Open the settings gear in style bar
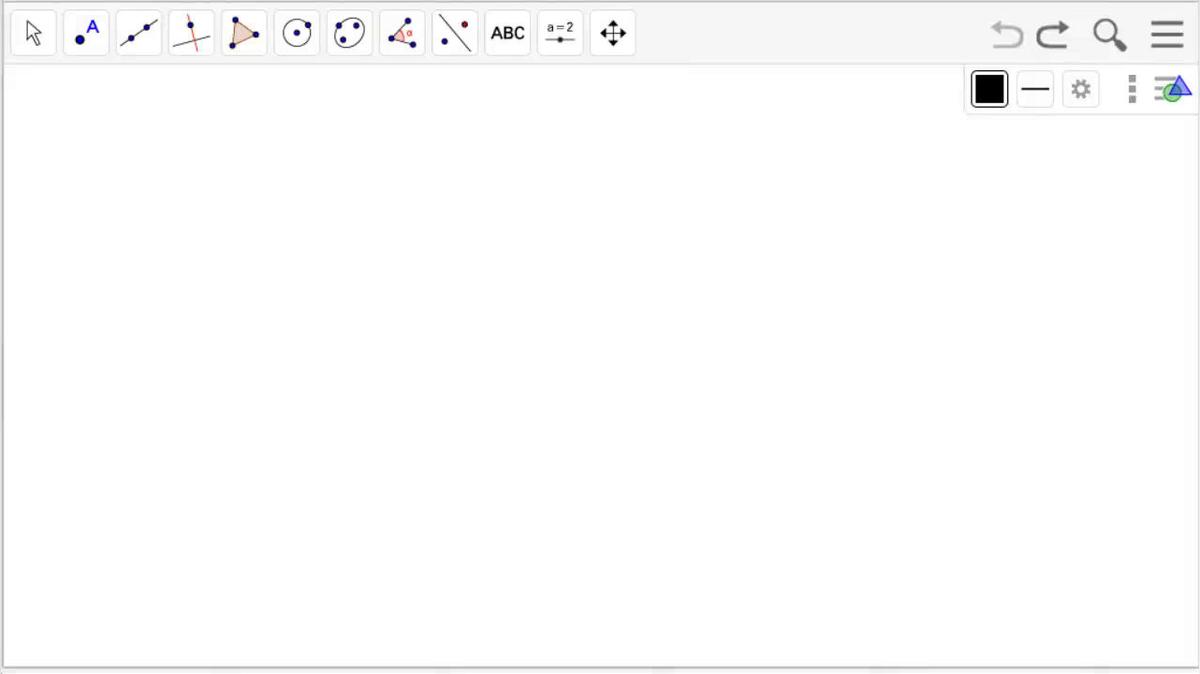The height and width of the screenshot is (674, 1200). pos(1081,90)
